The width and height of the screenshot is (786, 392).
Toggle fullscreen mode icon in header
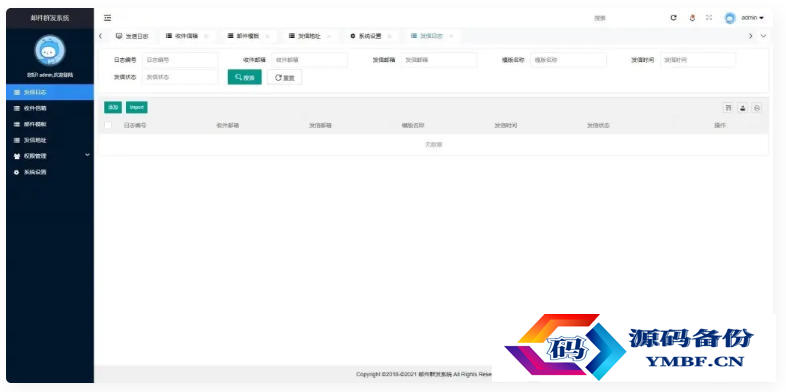pos(709,18)
